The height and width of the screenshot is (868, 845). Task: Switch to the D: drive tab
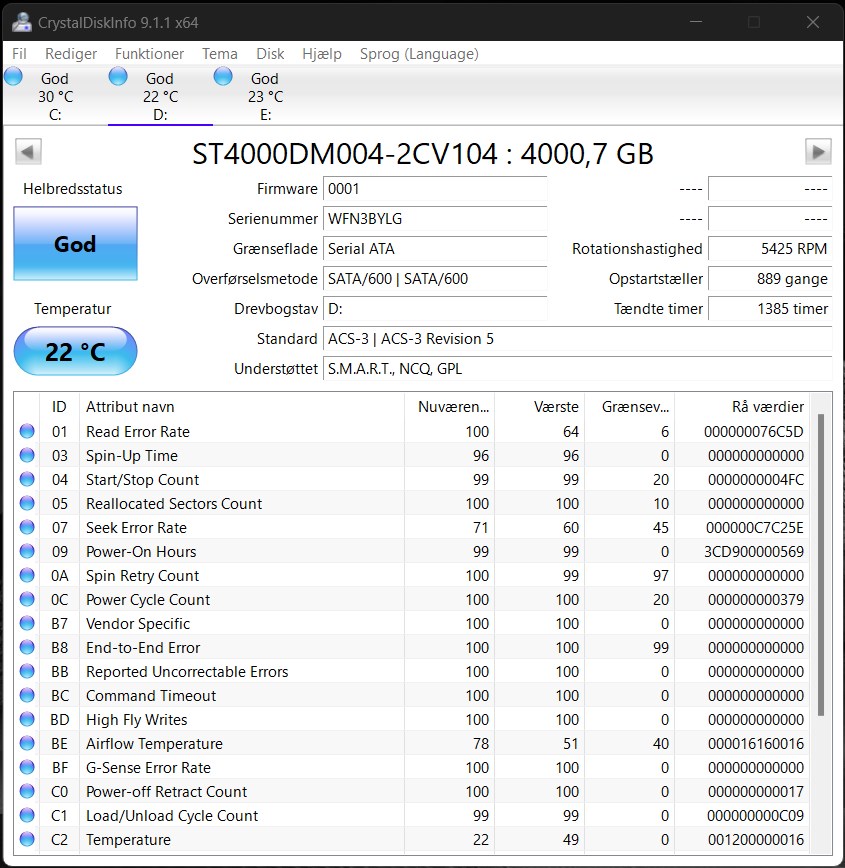(159, 96)
